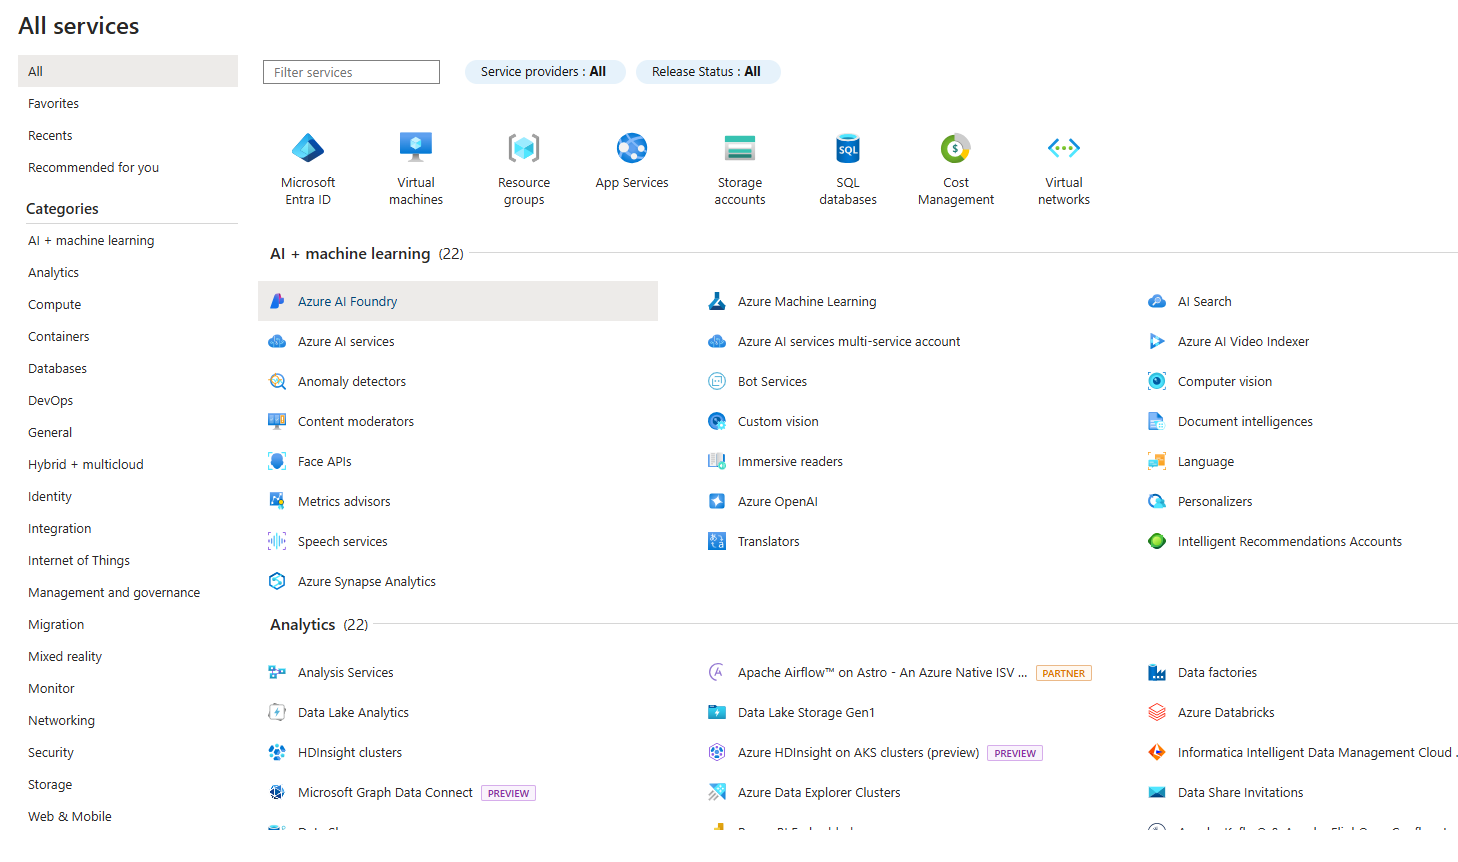Open the Virtual networks icon
The width and height of the screenshot is (1458, 862).
[1064, 148]
